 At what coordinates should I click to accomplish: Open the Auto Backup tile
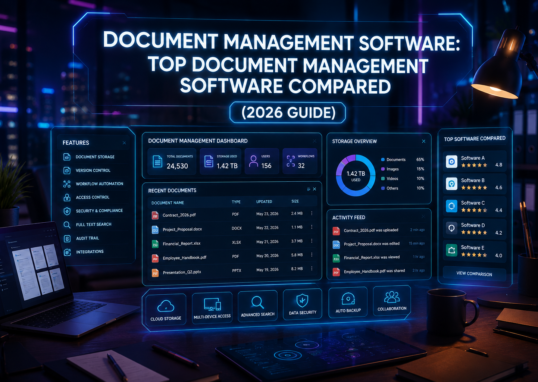[x=348, y=302]
